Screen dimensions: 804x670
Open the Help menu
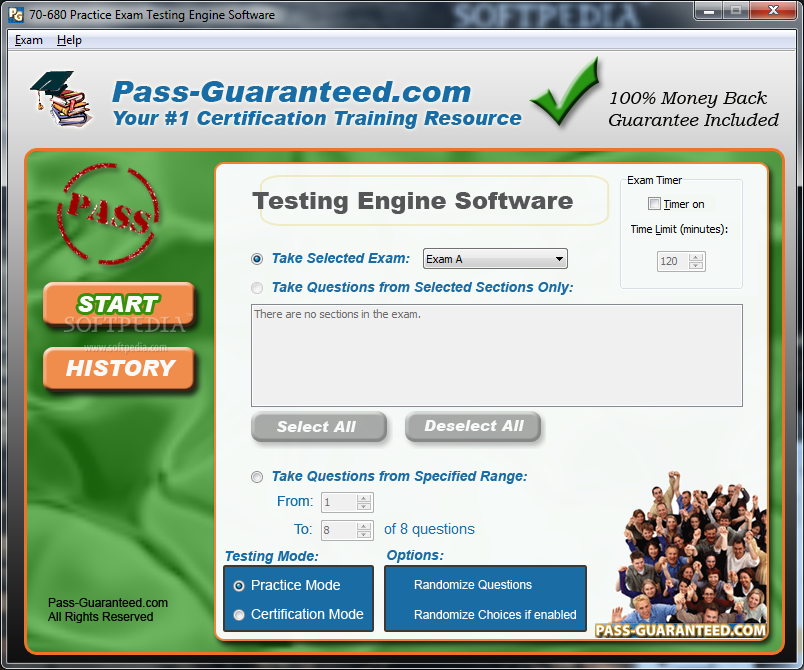[69, 40]
